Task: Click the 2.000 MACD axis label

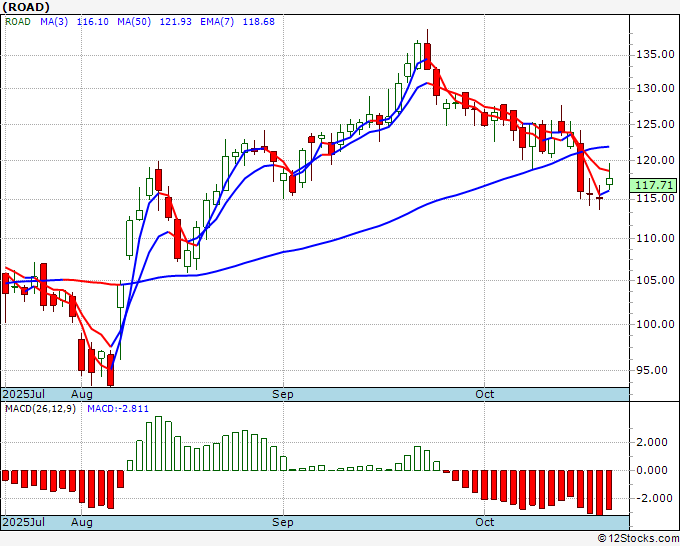Action: click(652, 442)
